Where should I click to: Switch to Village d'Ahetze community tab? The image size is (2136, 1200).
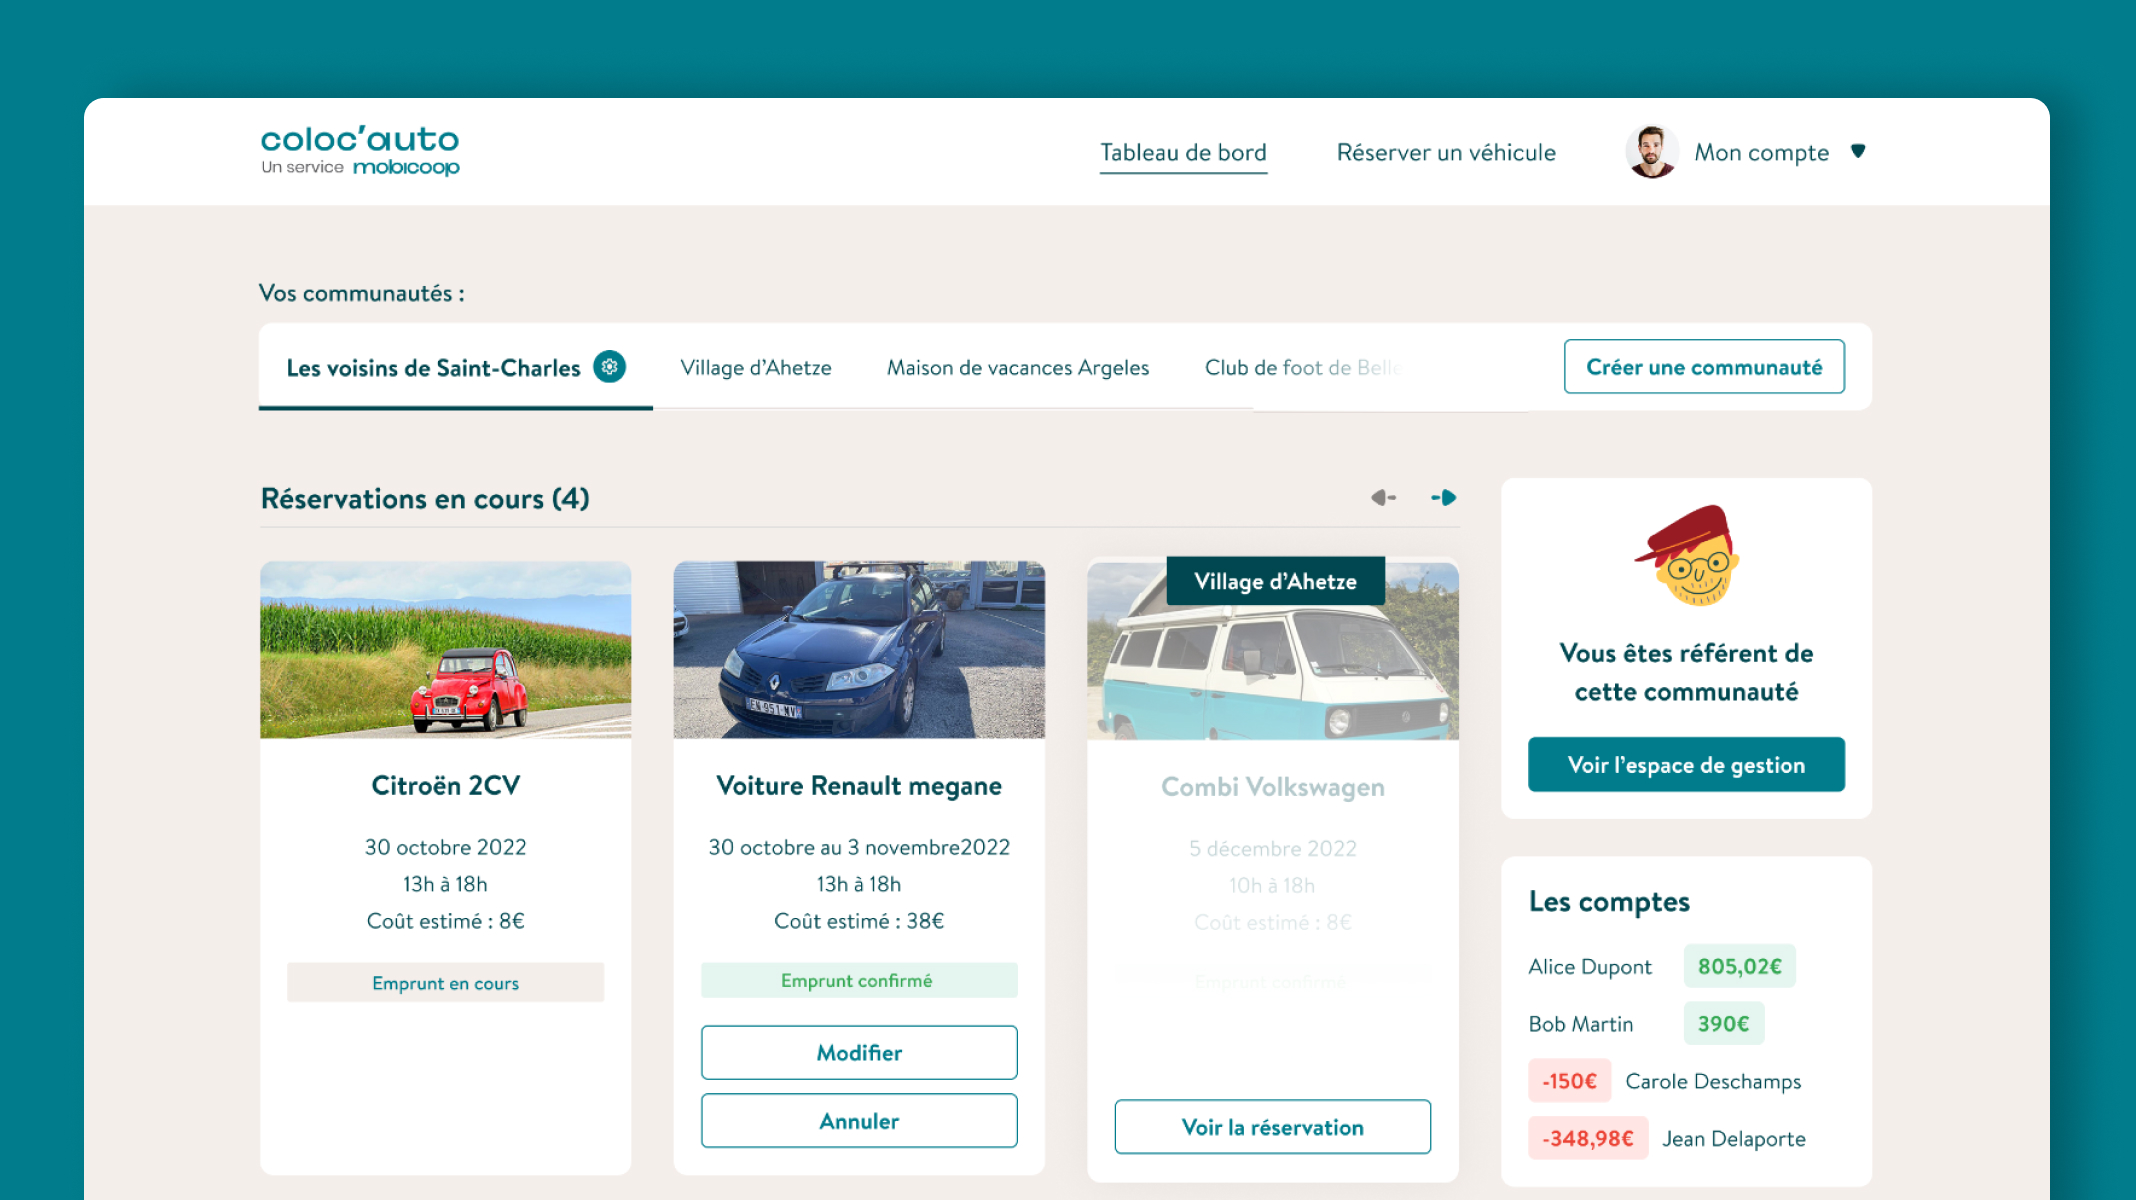coord(755,368)
